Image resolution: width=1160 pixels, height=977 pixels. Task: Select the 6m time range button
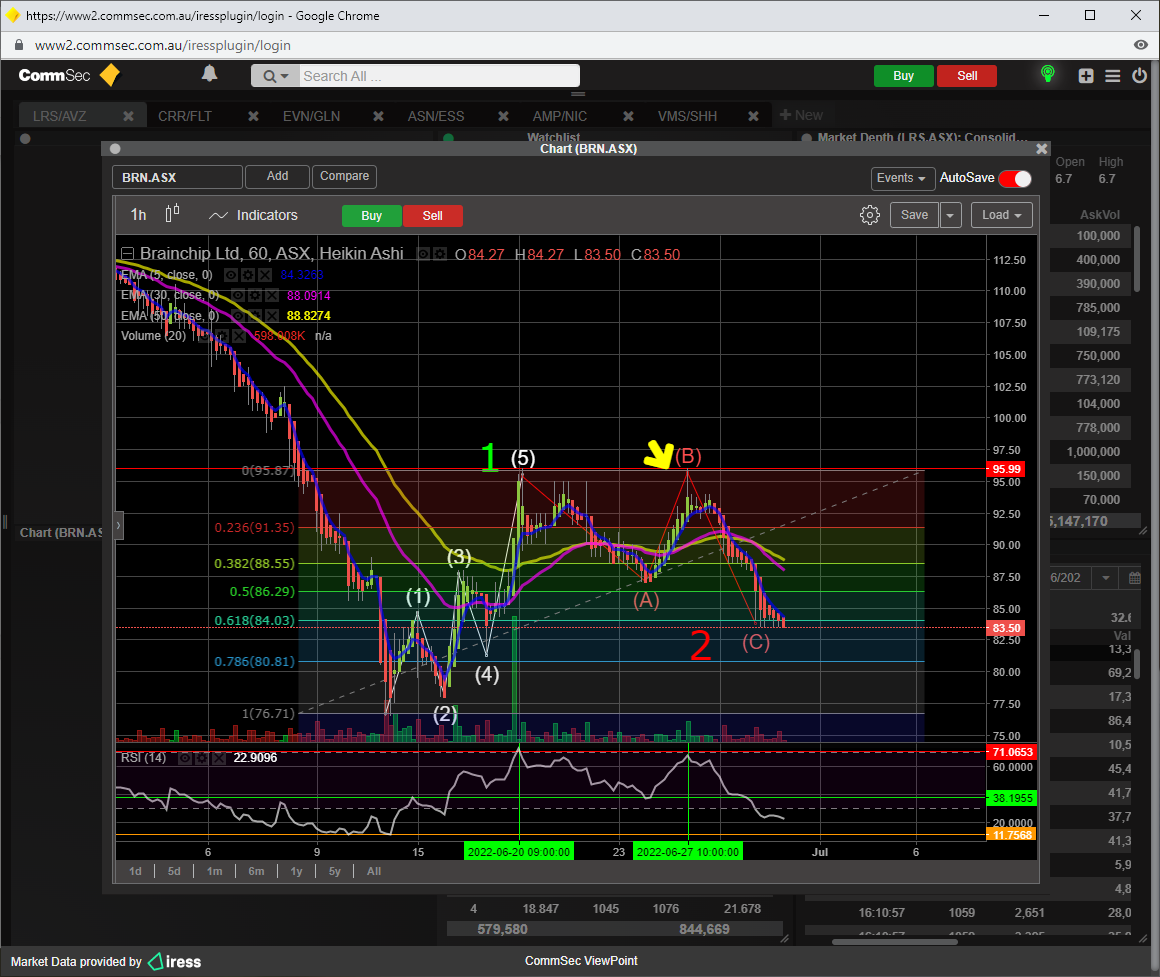(x=256, y=871)
